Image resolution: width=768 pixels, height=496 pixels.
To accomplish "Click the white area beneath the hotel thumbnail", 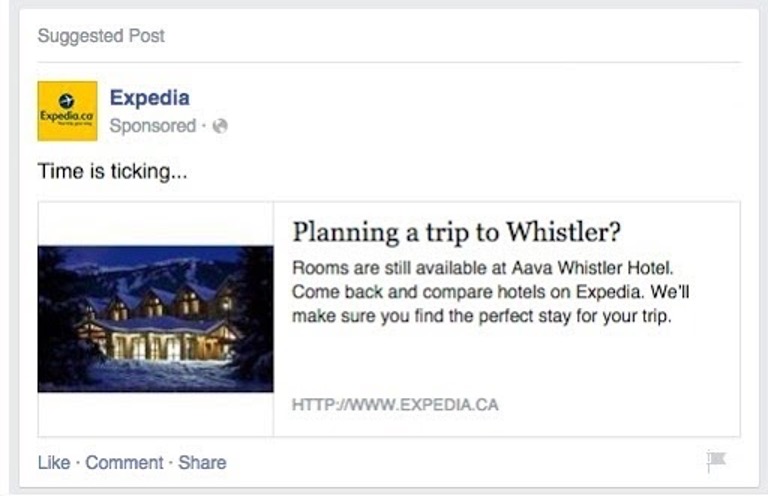I will point(155,414).
